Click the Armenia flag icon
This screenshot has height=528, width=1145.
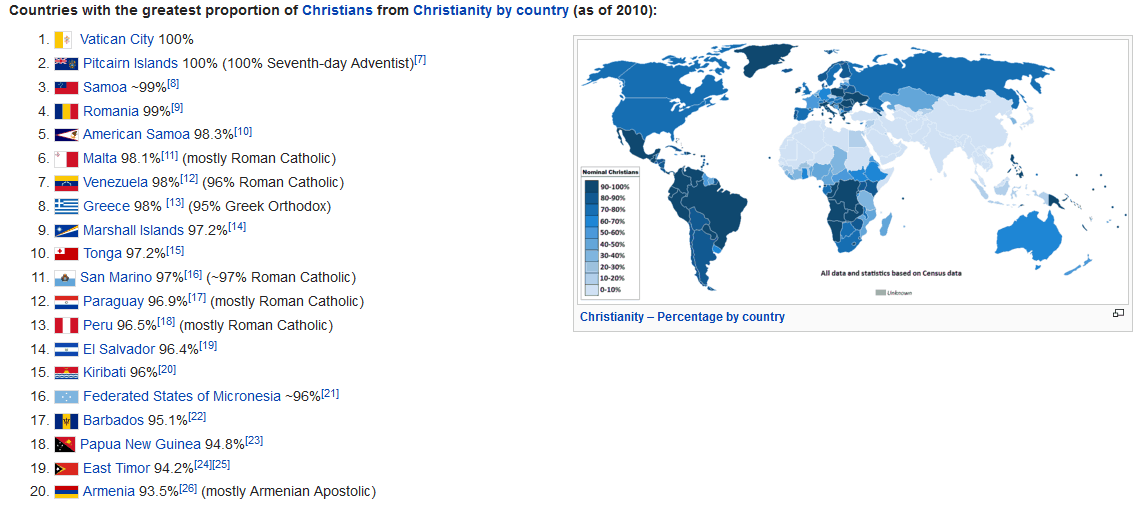tap(67, 492)
